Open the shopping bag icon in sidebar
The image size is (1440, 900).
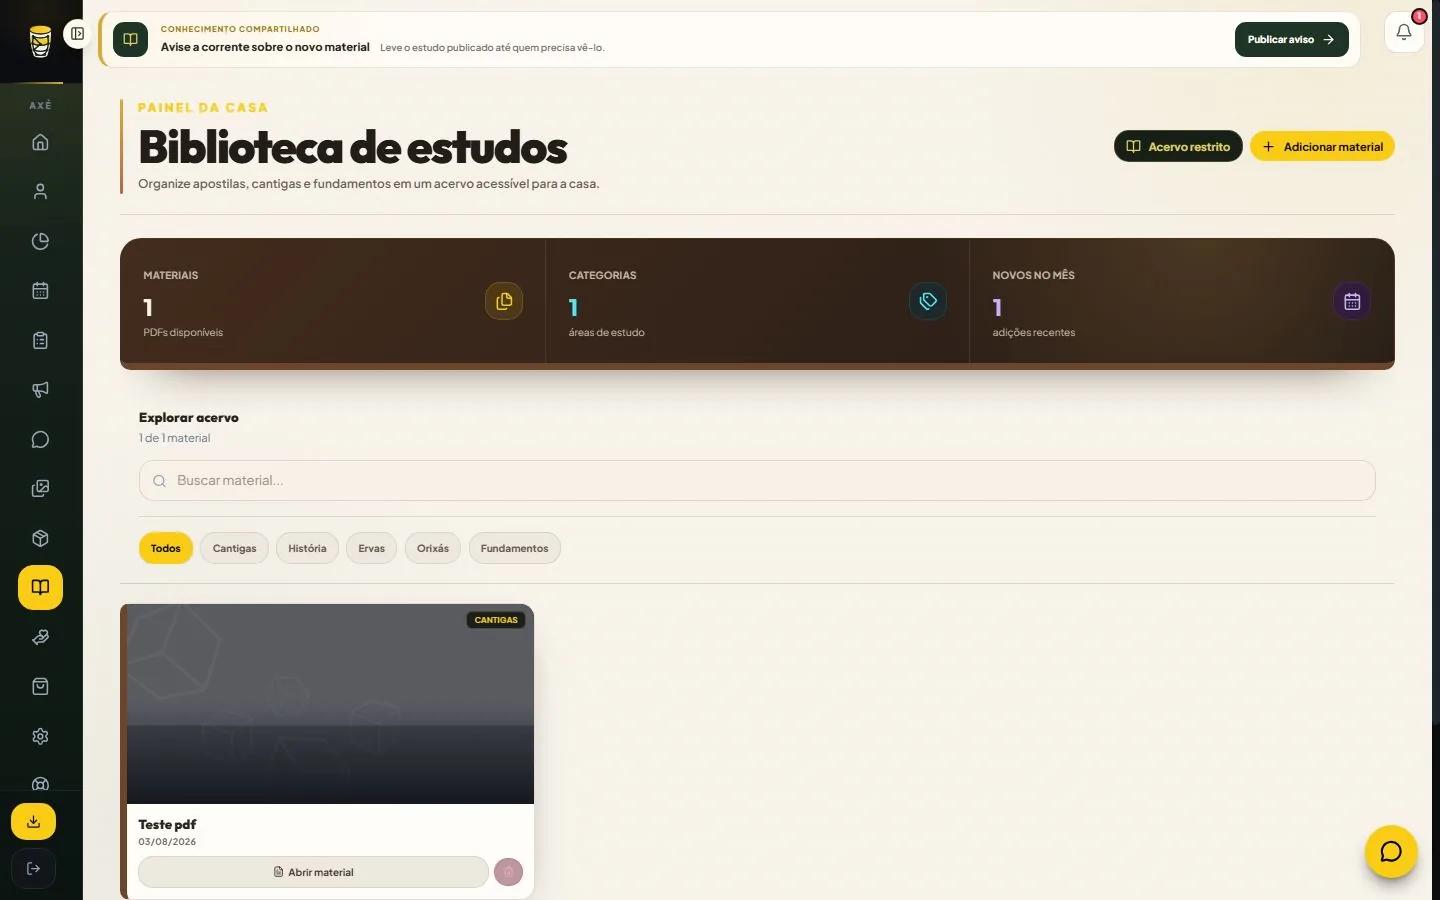40,687
